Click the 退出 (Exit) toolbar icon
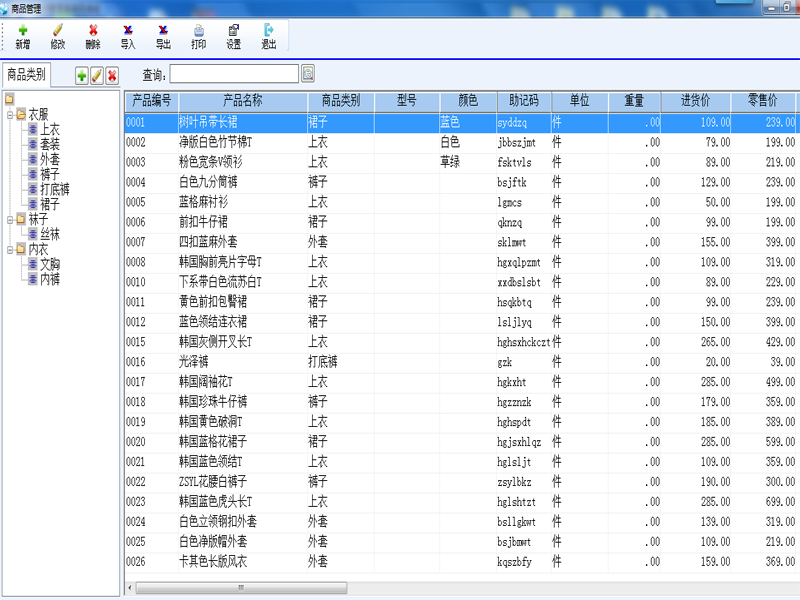 pos(268,36)
